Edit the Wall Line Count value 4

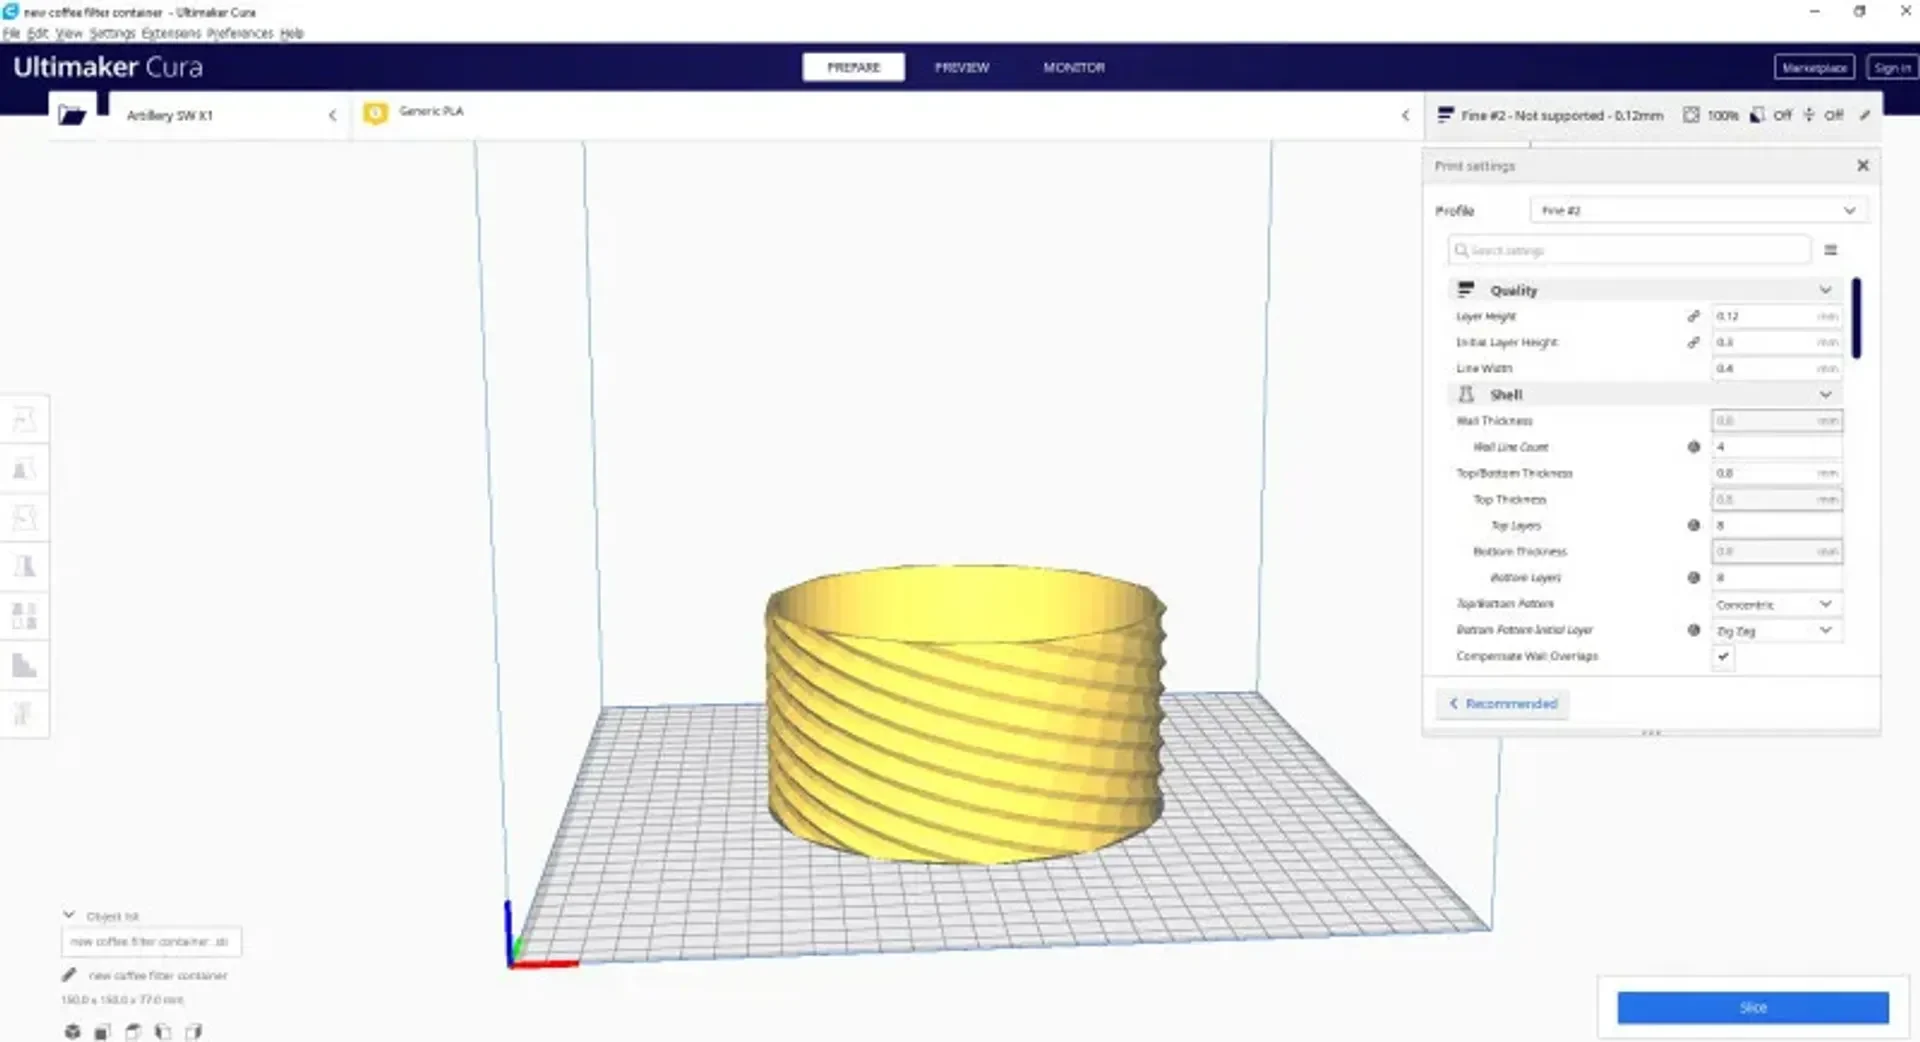pyautogui.click(x=1776, y=447)
